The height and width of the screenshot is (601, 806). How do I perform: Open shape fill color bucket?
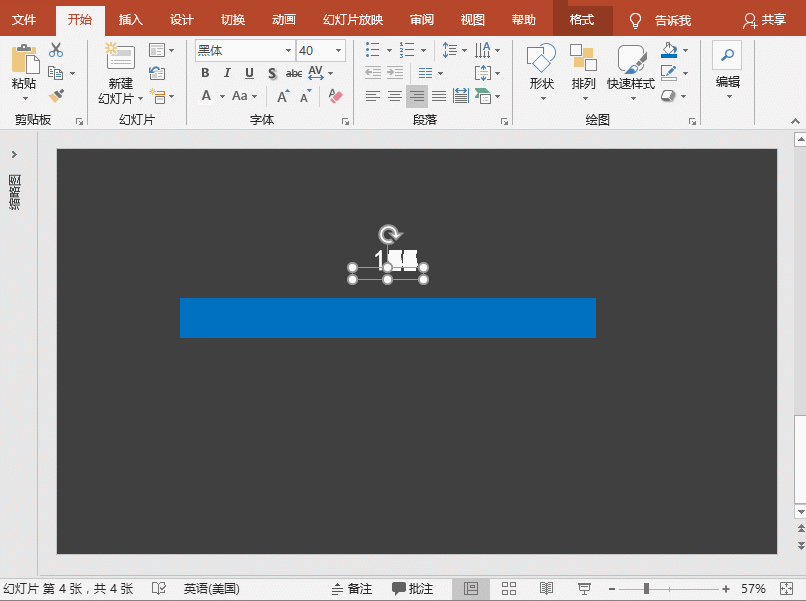pos(669,50)
